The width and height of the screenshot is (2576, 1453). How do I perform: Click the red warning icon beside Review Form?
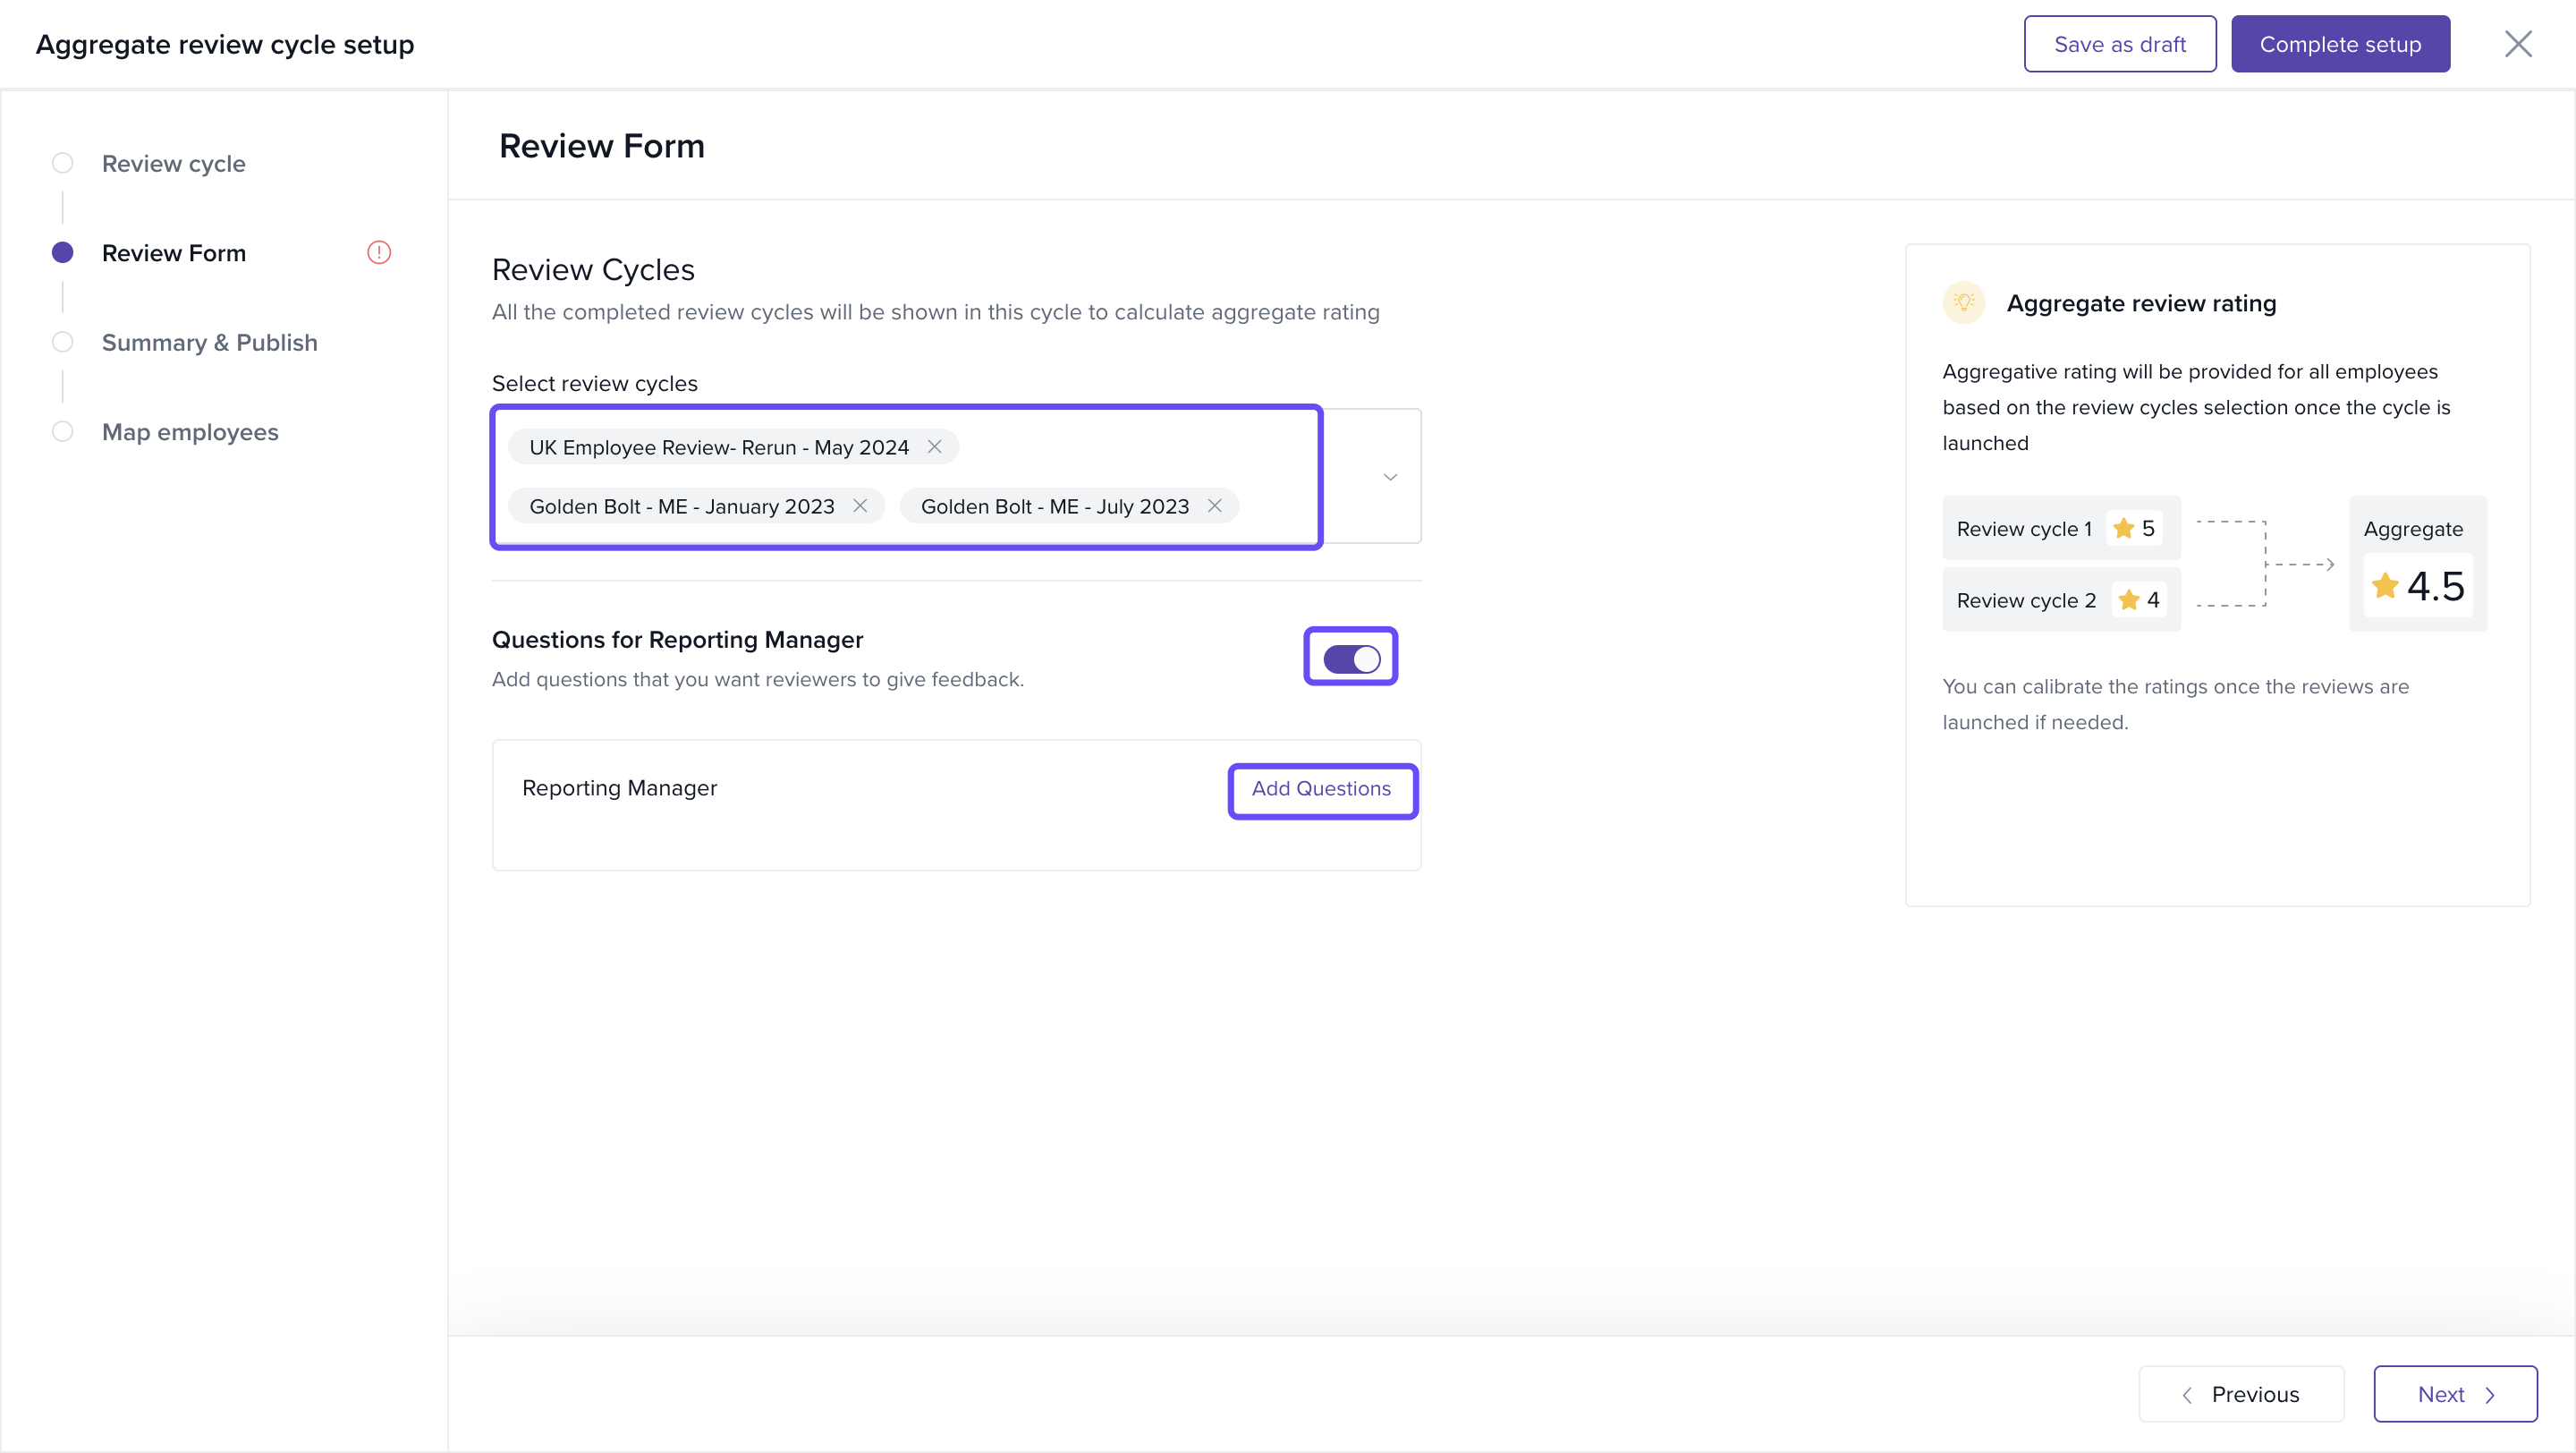point(378,253)
